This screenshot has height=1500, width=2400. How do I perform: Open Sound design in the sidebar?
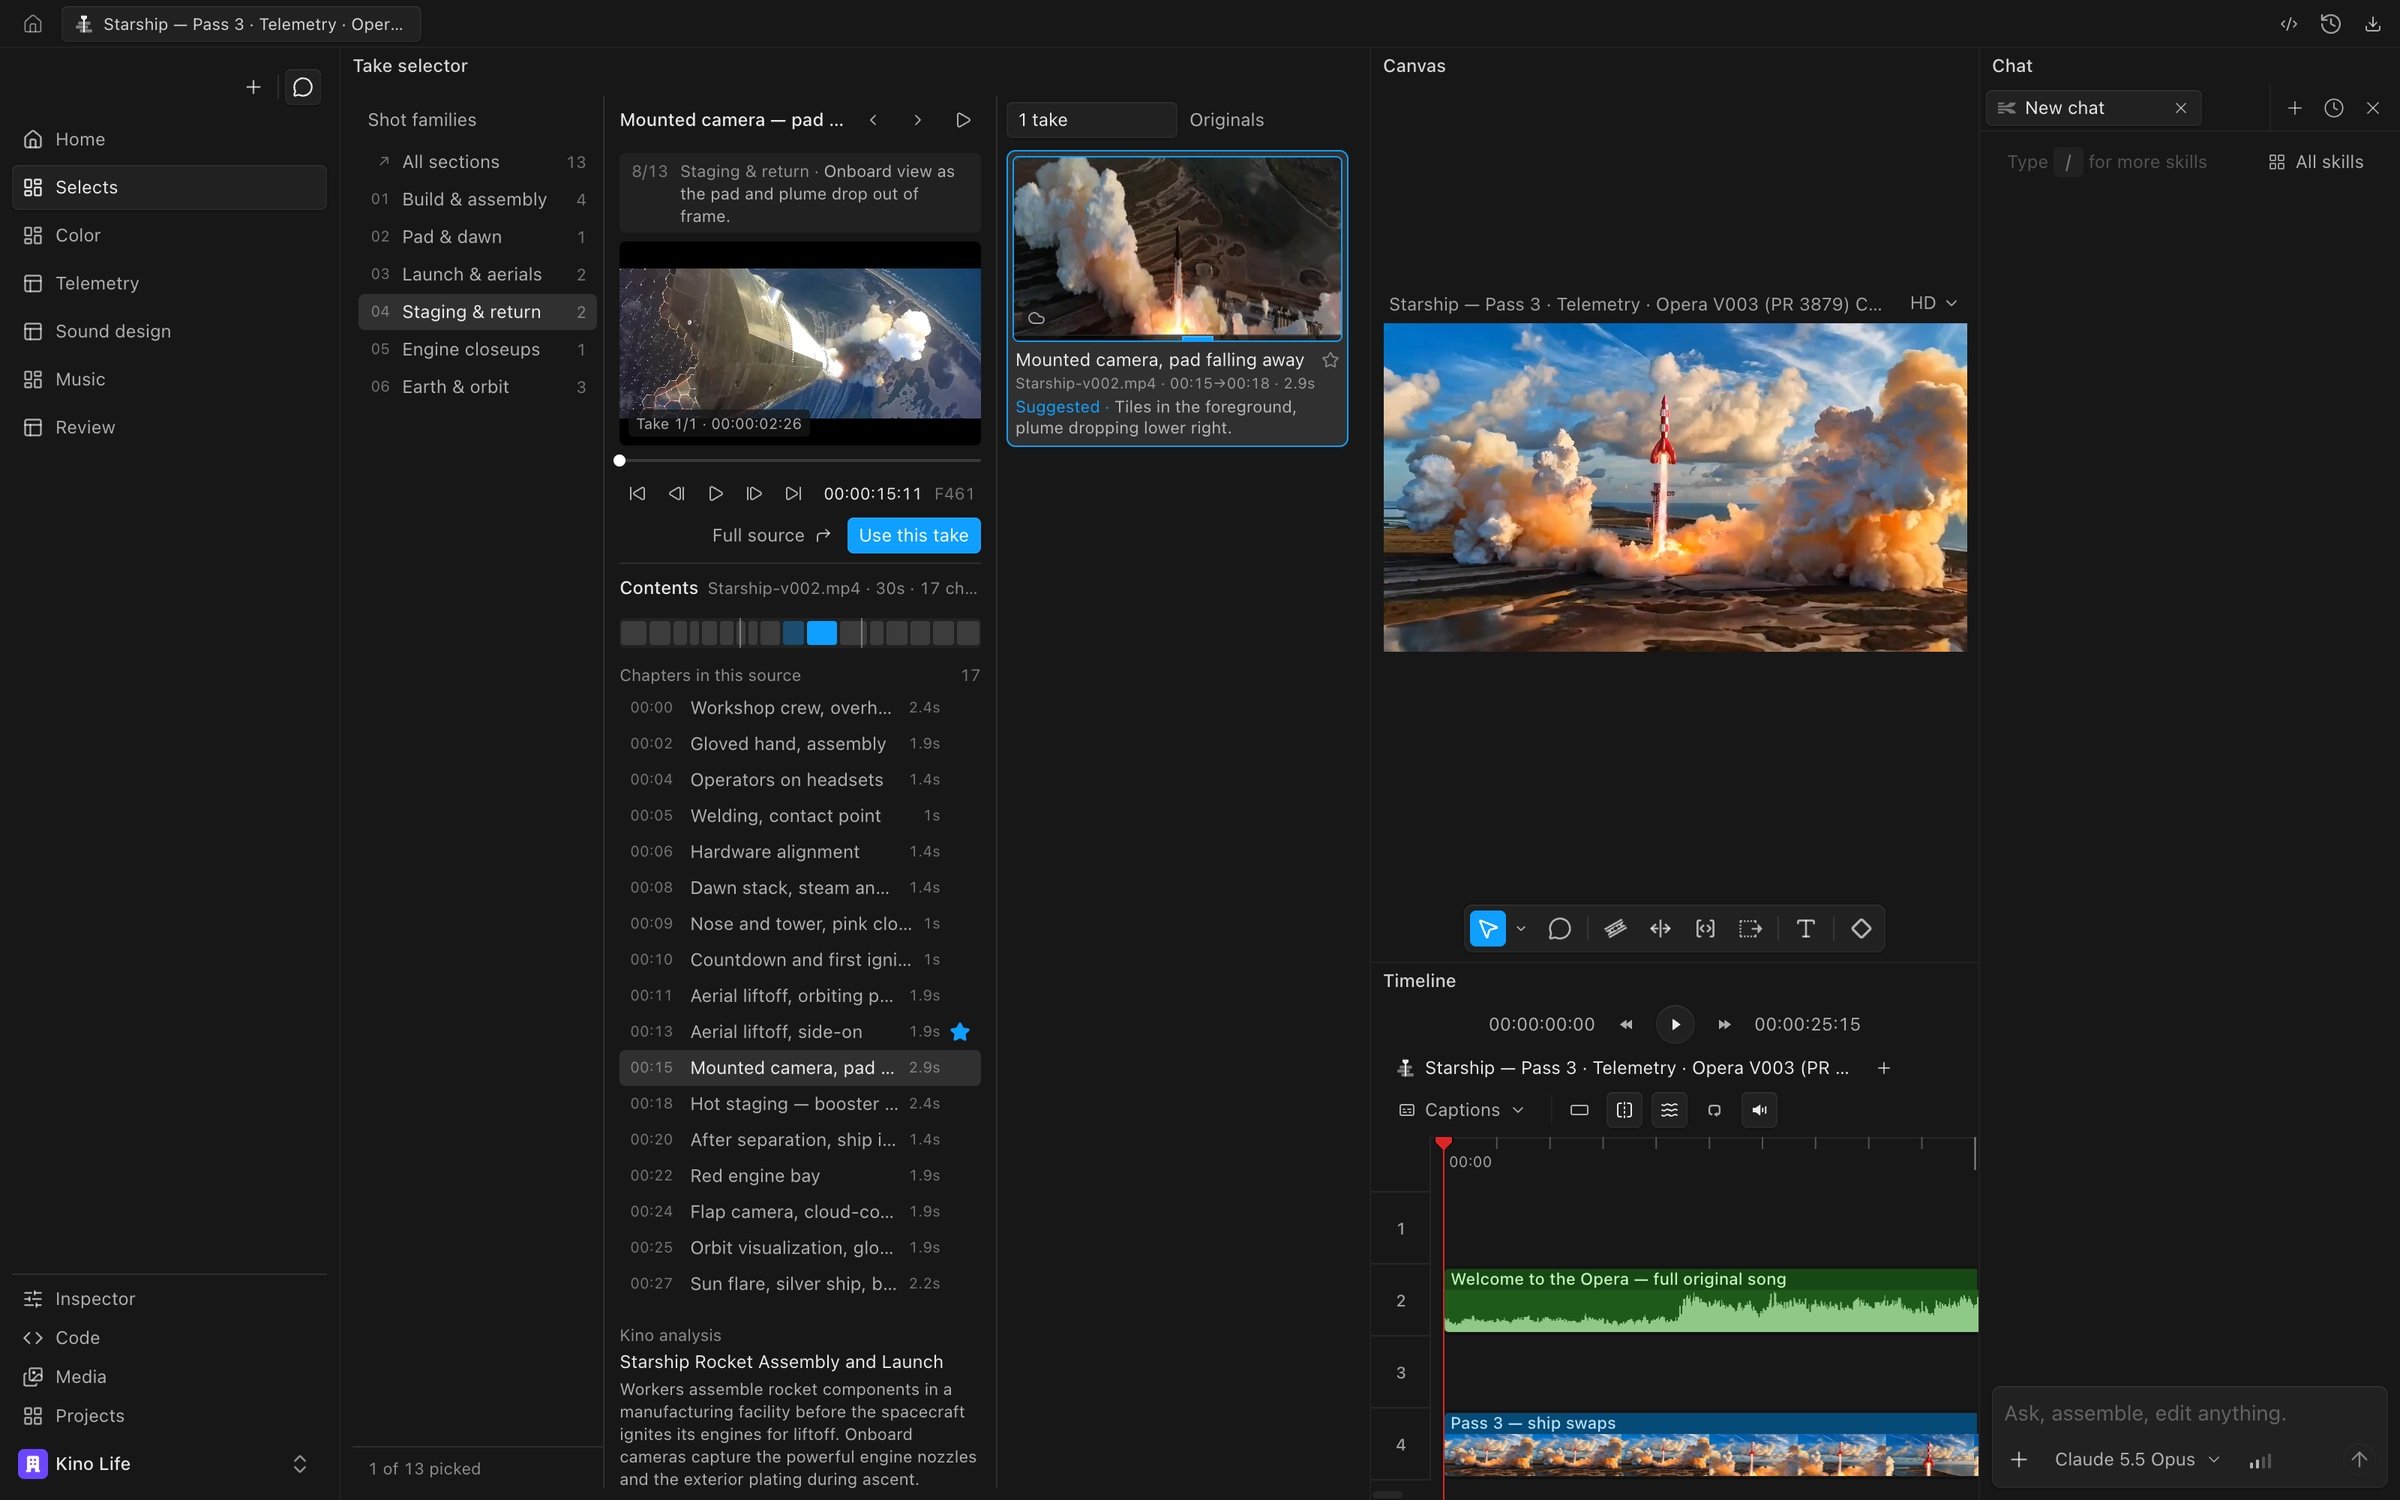169,331
